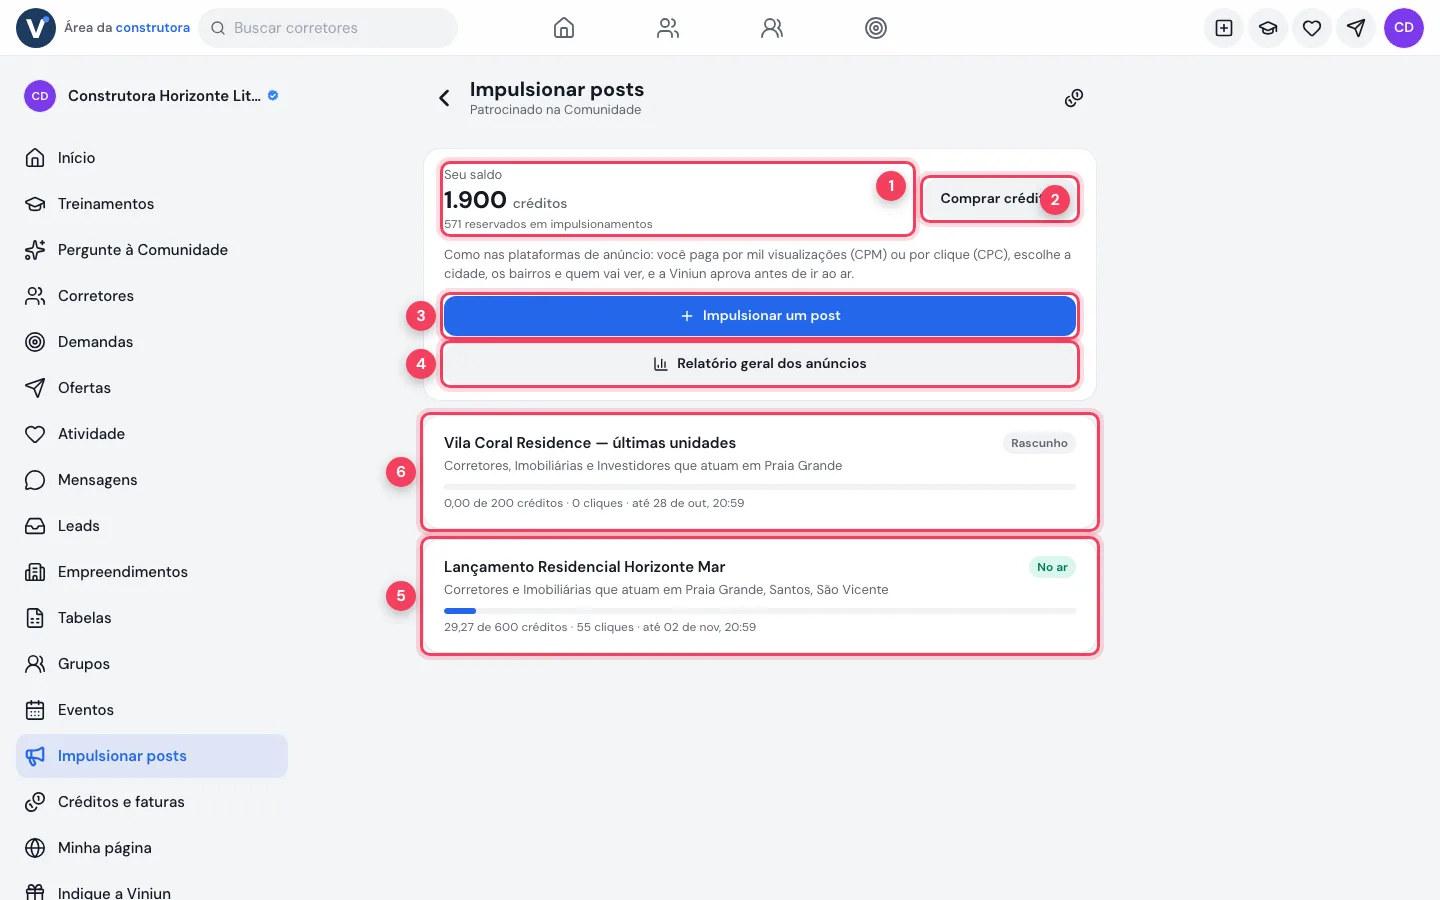This screenshot has height=900, width=1440.
Task: Navigate to Demandas in the sidebar
Action: [152, 342]
